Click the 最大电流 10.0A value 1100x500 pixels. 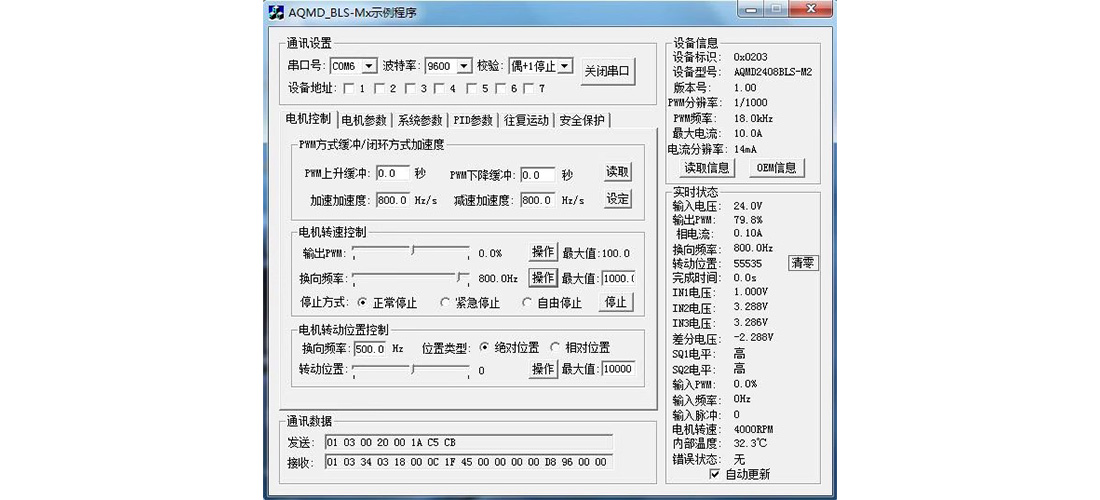coord(748,133)
